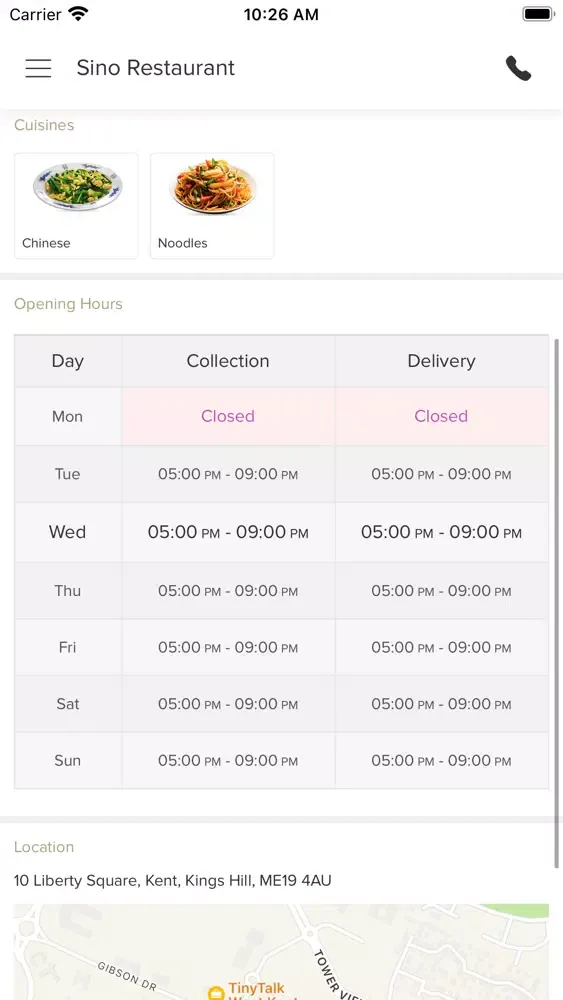The height and width of the screenshot is (1000, 563).
Task: Click the Tue row label
Action: (x=68, y=474)
